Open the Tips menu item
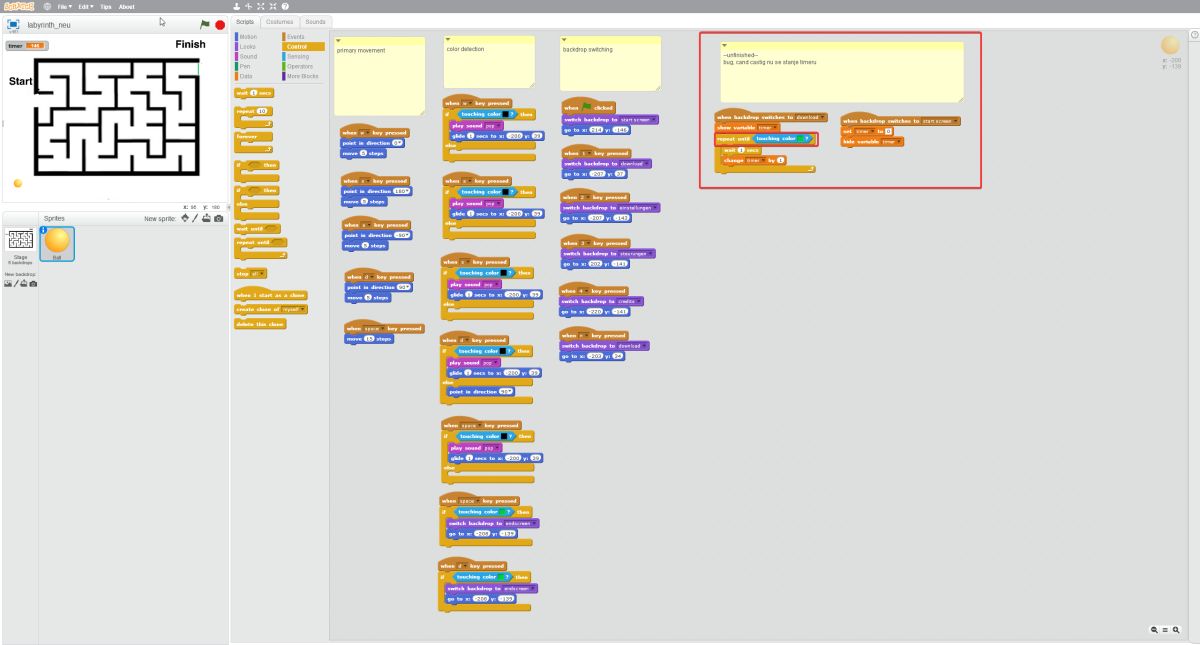1200x645 pixels. tap(106, 6)
